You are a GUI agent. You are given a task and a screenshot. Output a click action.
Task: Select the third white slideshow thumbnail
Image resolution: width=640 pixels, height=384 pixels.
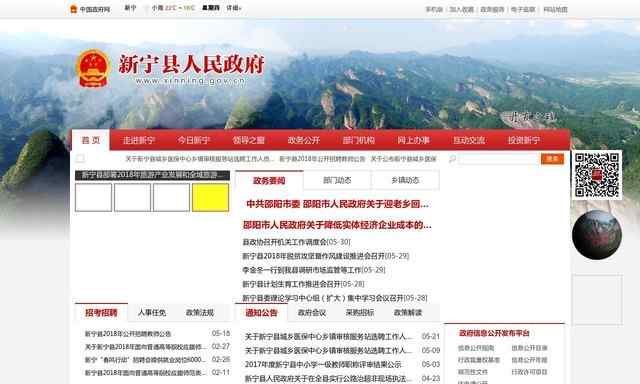pos(171,198)
